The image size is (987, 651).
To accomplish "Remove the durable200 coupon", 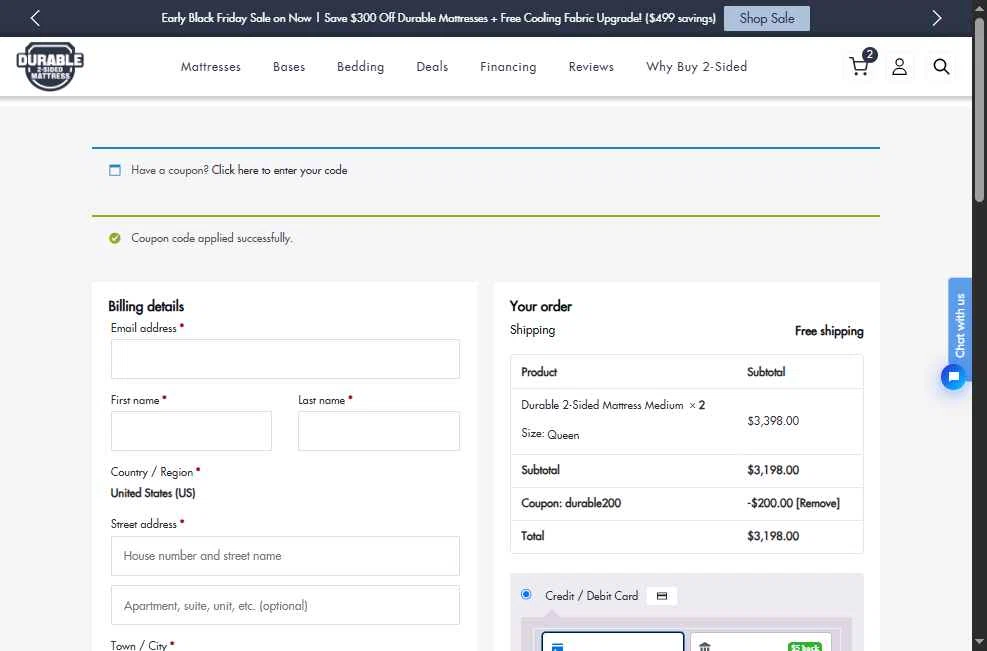I will point(818,503).
